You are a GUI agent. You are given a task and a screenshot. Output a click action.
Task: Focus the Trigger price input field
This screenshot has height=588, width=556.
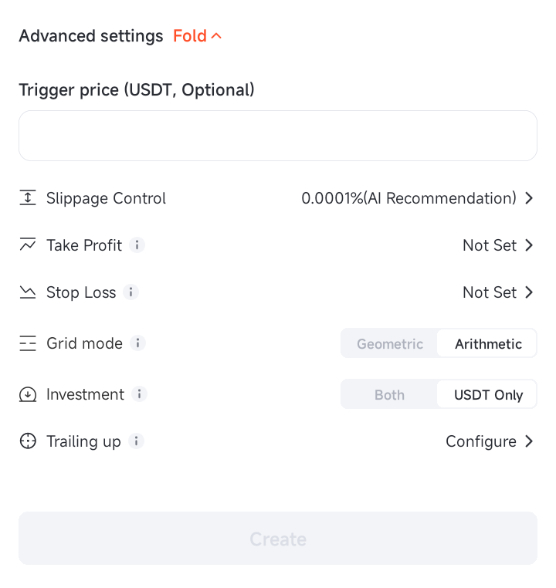point(278,135)
